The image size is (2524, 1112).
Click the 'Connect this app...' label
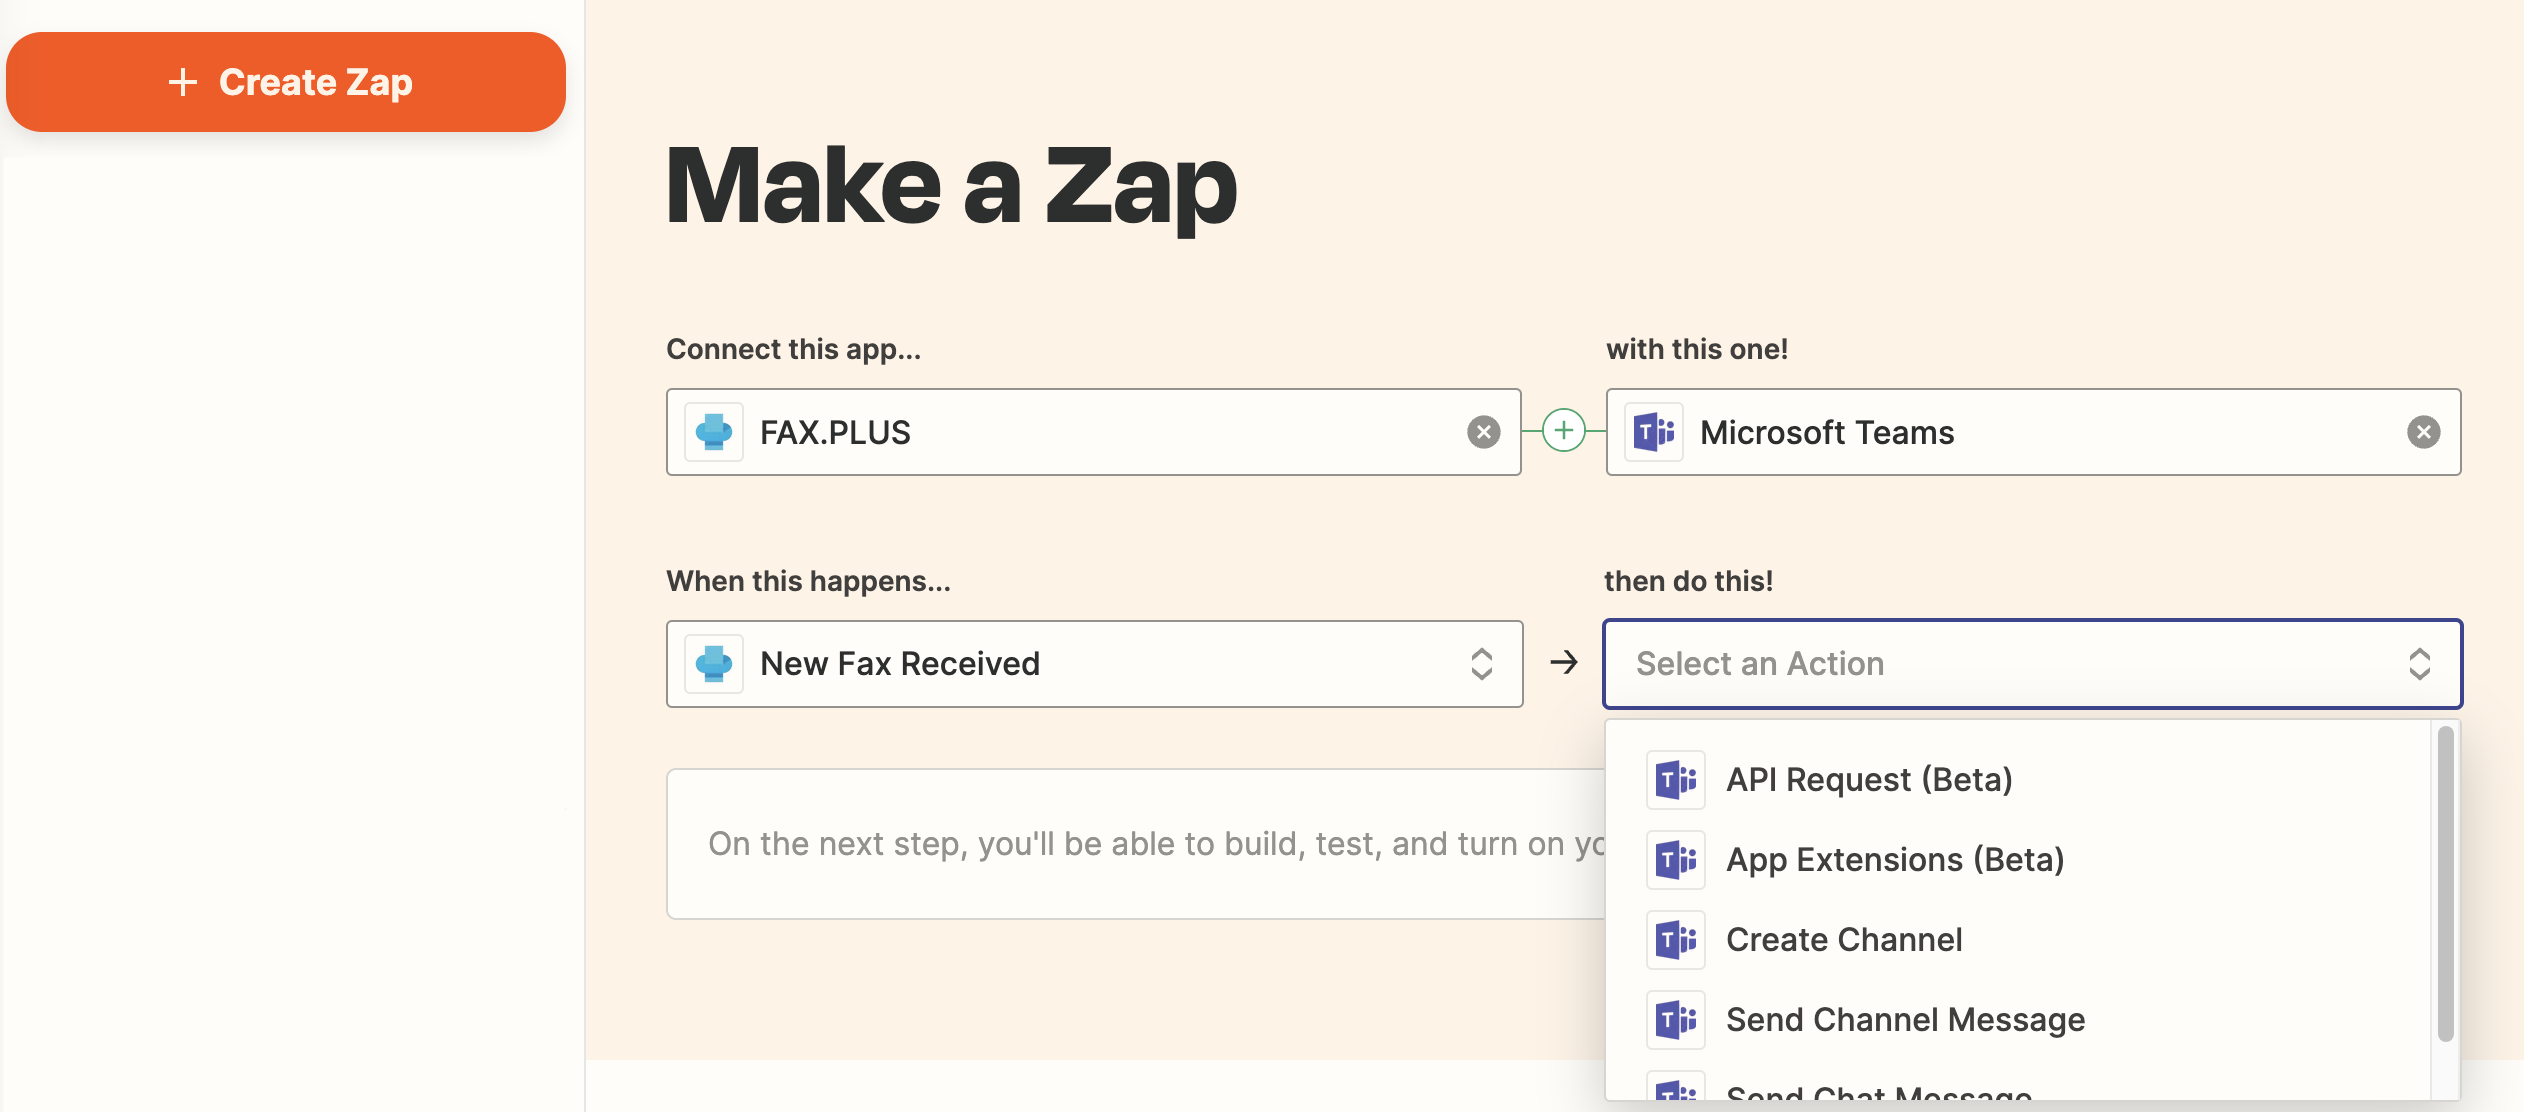(794, 349)
